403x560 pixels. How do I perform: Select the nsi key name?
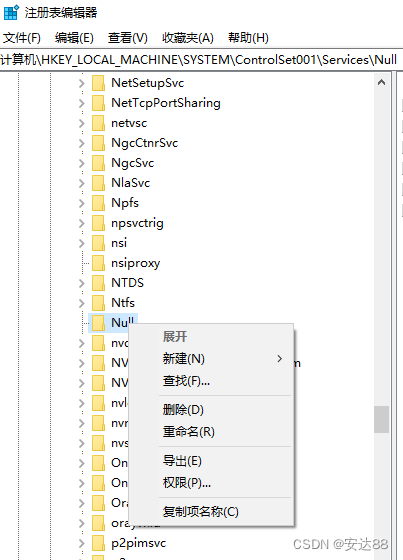[119, 243]
